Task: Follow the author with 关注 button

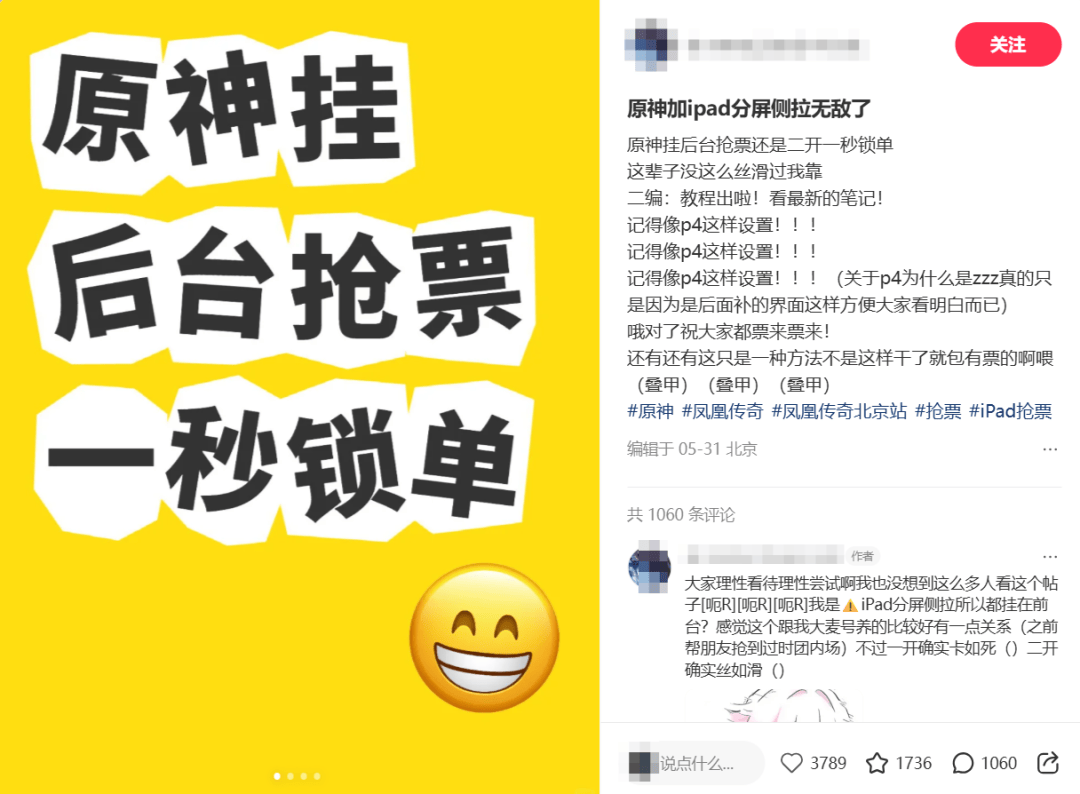Action: point(1008,45)
